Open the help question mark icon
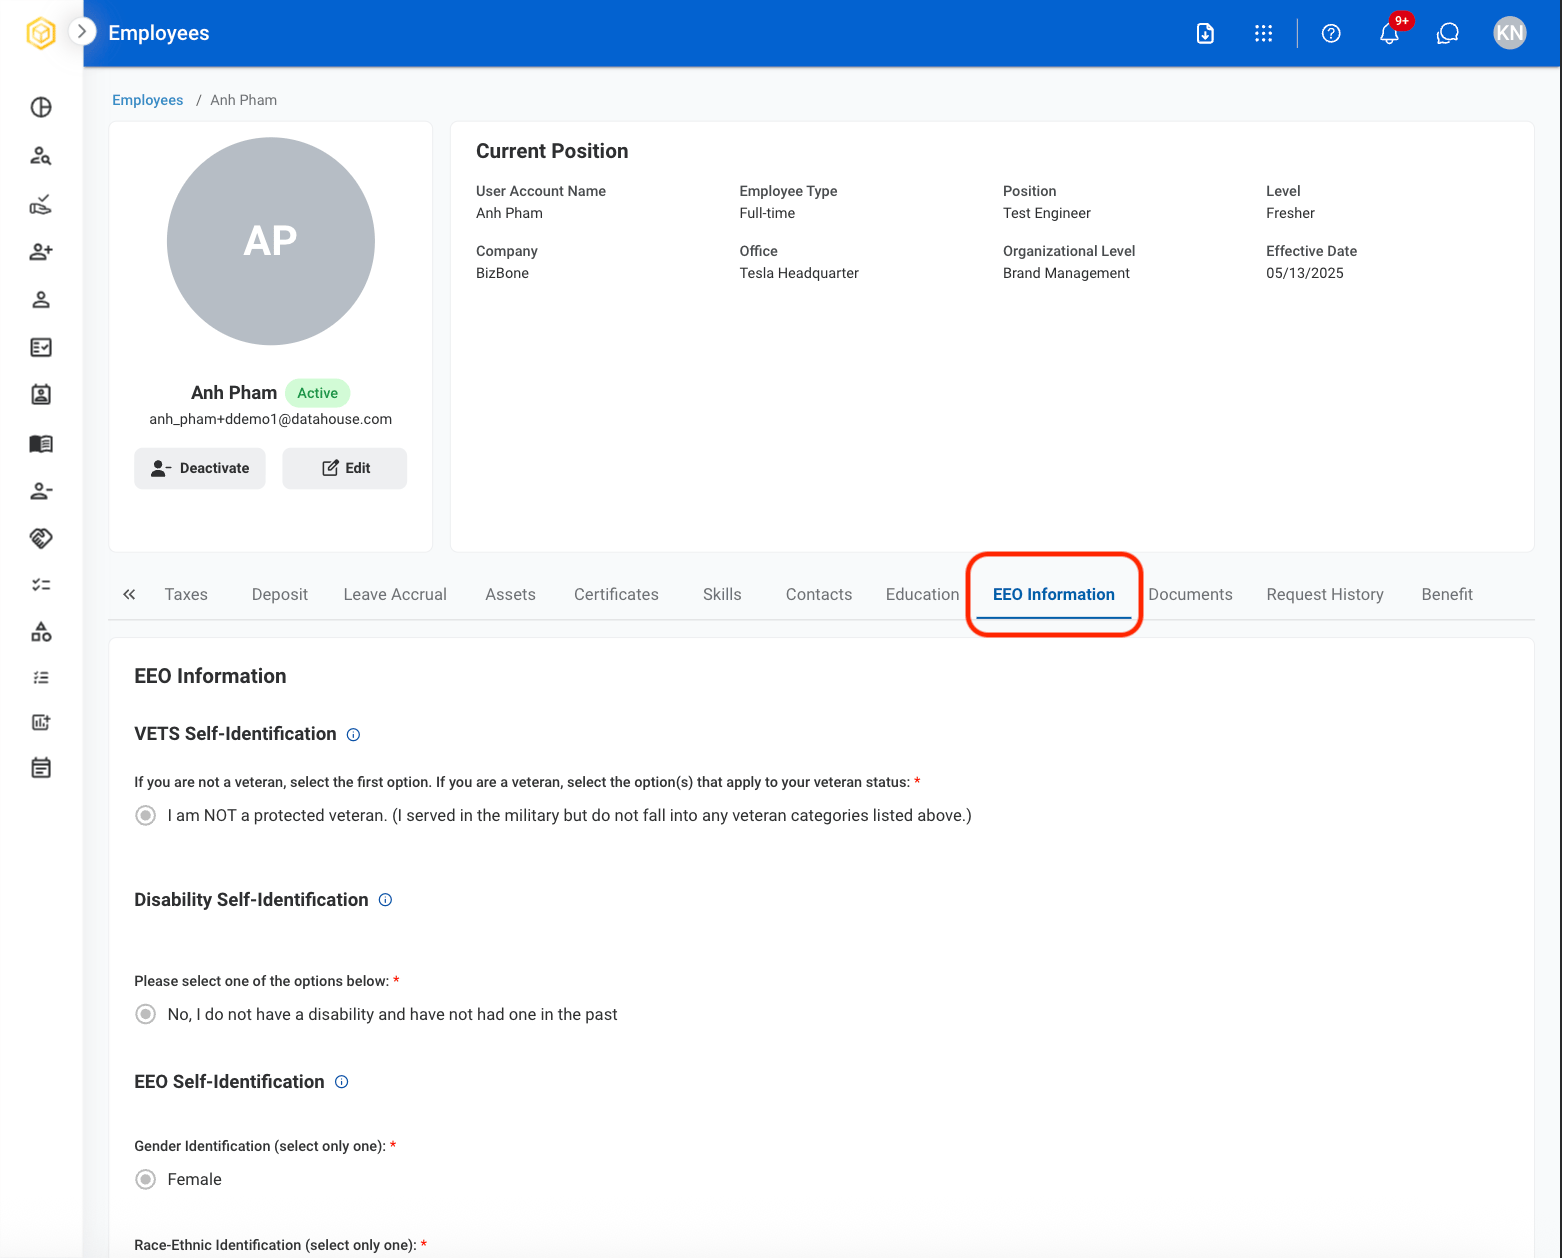 (x=1331, y=33)
